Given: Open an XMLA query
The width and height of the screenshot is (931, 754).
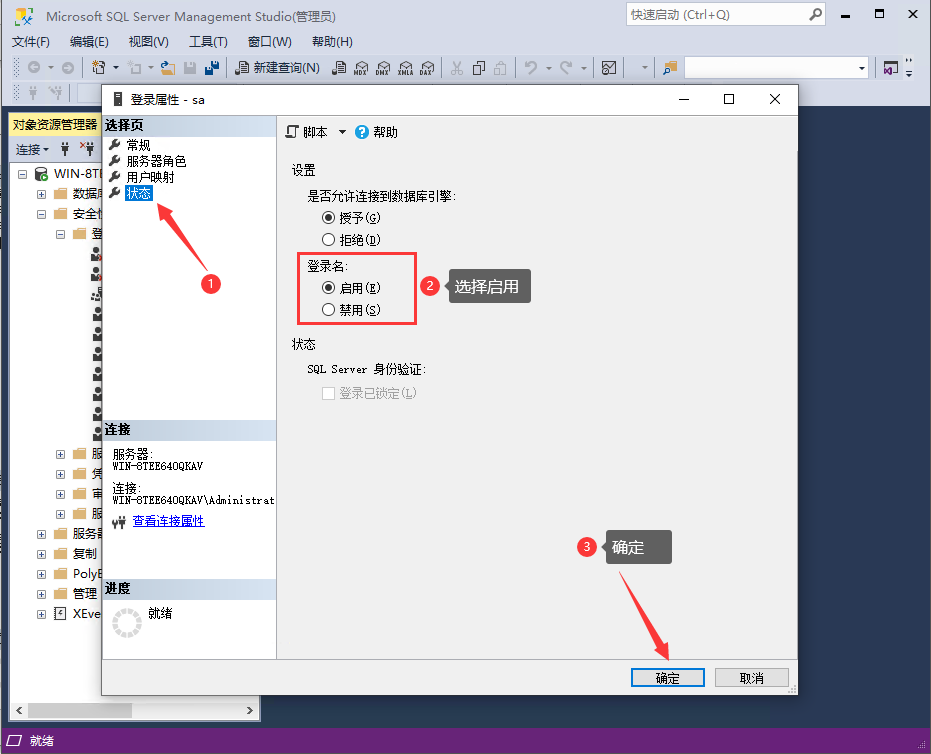Looking at the screenshot, I should pyautogui.click(x=406, y=68).
